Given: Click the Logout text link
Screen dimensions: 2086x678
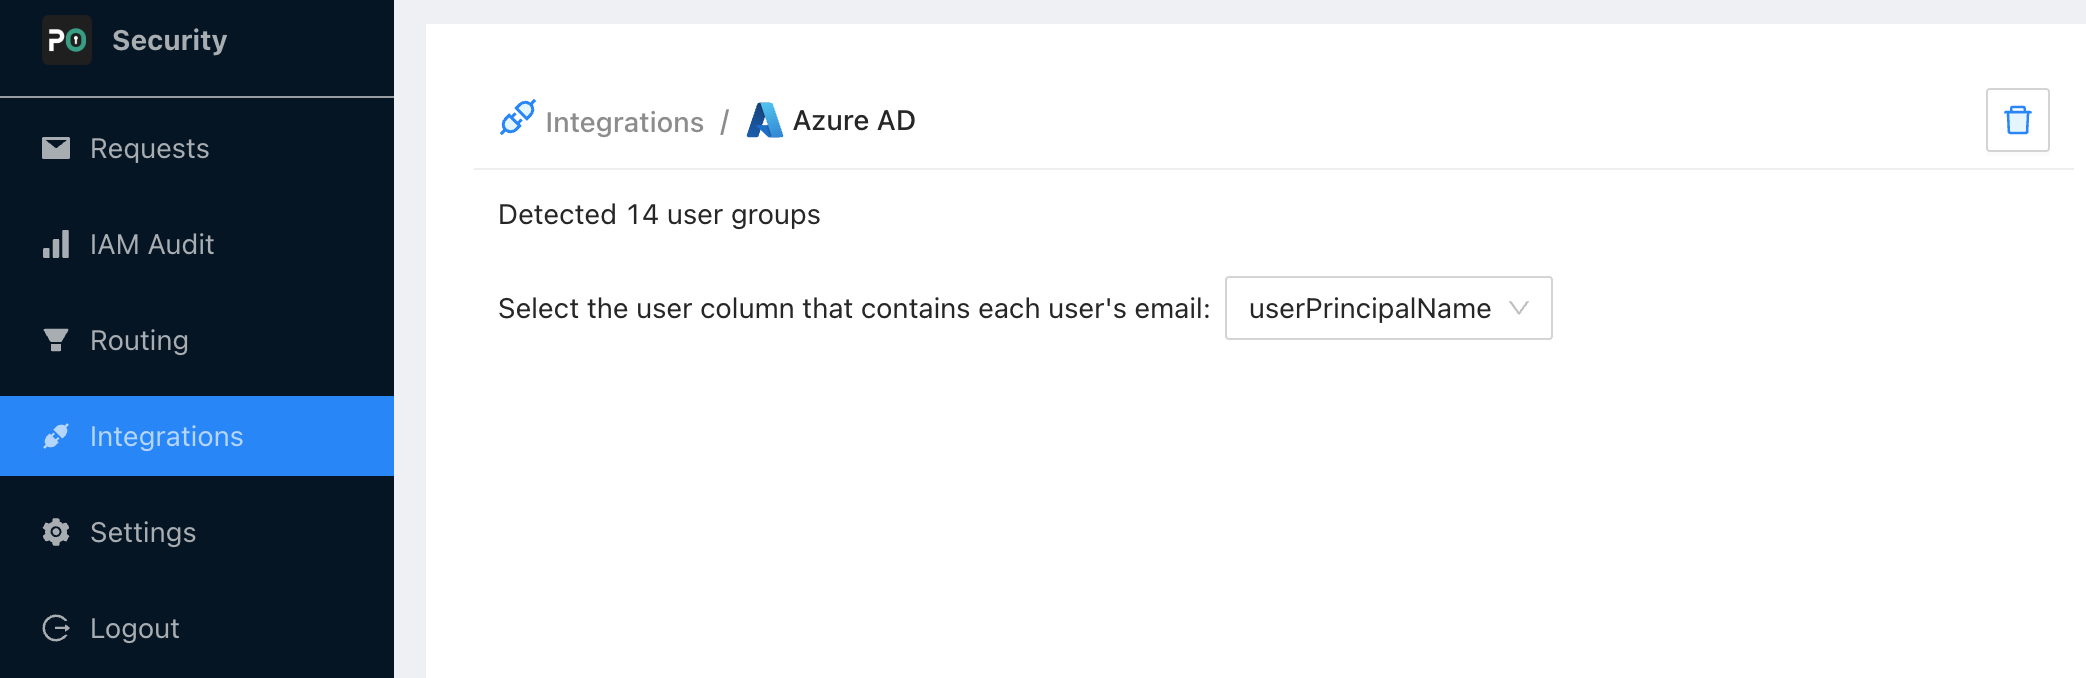Looking at the screenshot, I should tap(135, 628).
